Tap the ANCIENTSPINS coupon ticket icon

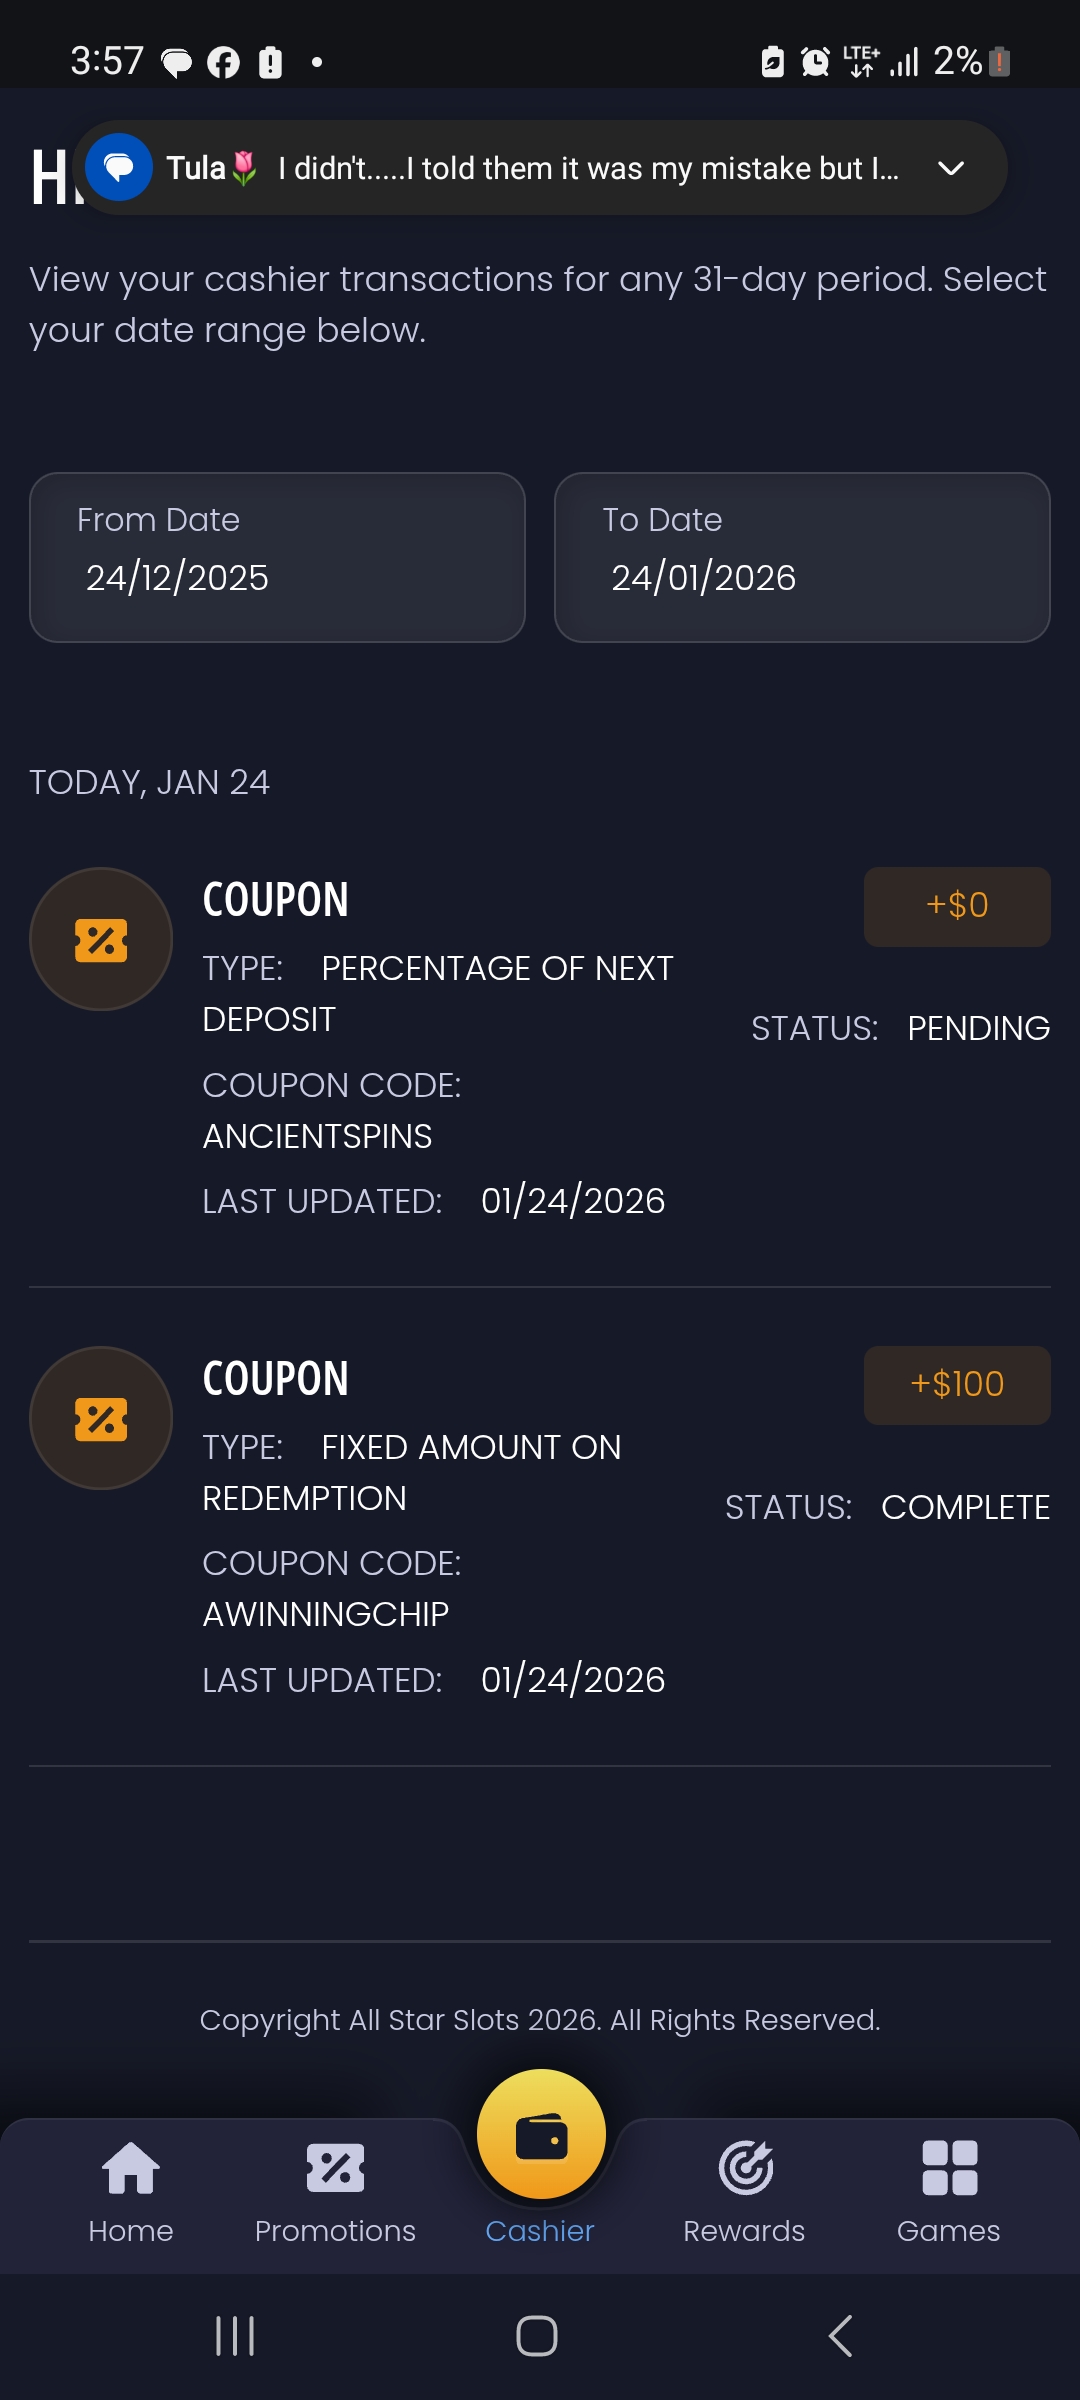101,939
